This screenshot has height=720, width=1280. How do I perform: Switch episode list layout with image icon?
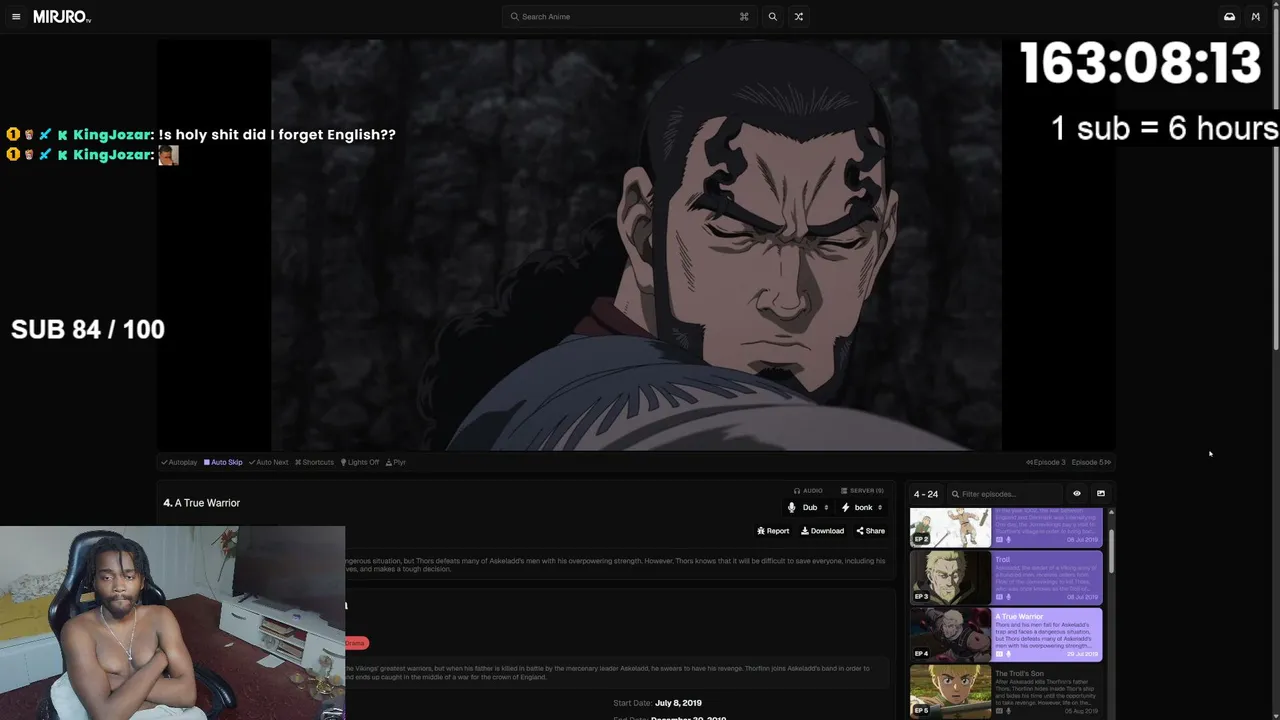point(1101,494)
